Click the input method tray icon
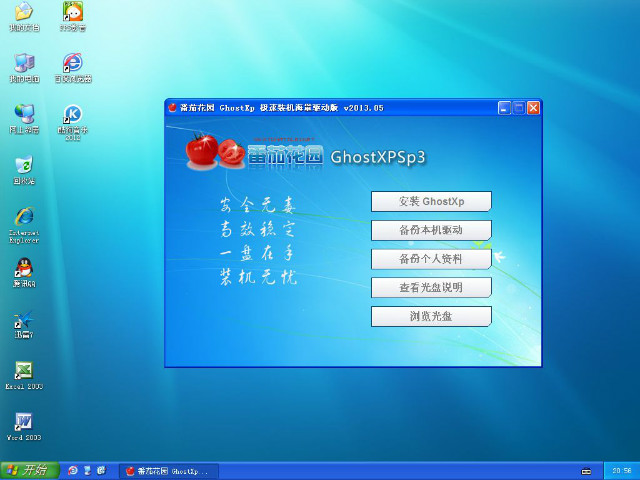The width and height of the screenshot is (640, 480). (x=586, y=471)
